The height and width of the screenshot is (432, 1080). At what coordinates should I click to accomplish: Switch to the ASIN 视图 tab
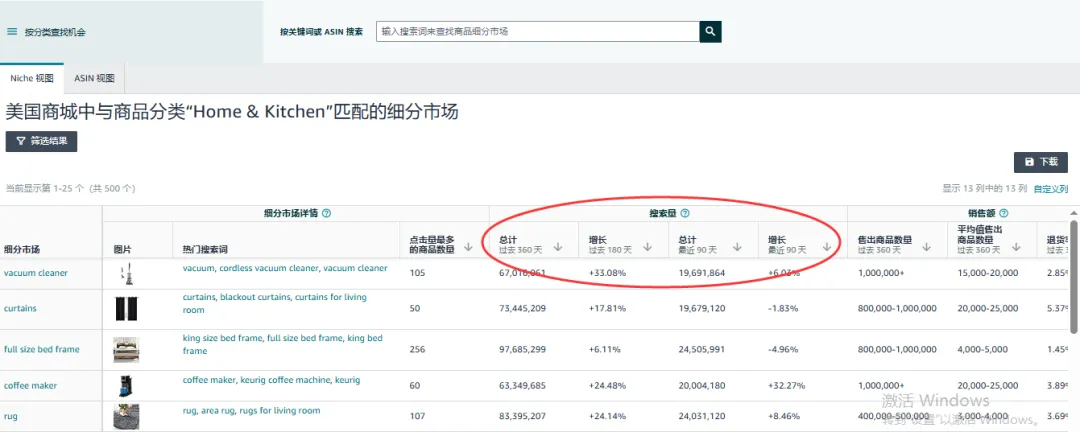94,78
